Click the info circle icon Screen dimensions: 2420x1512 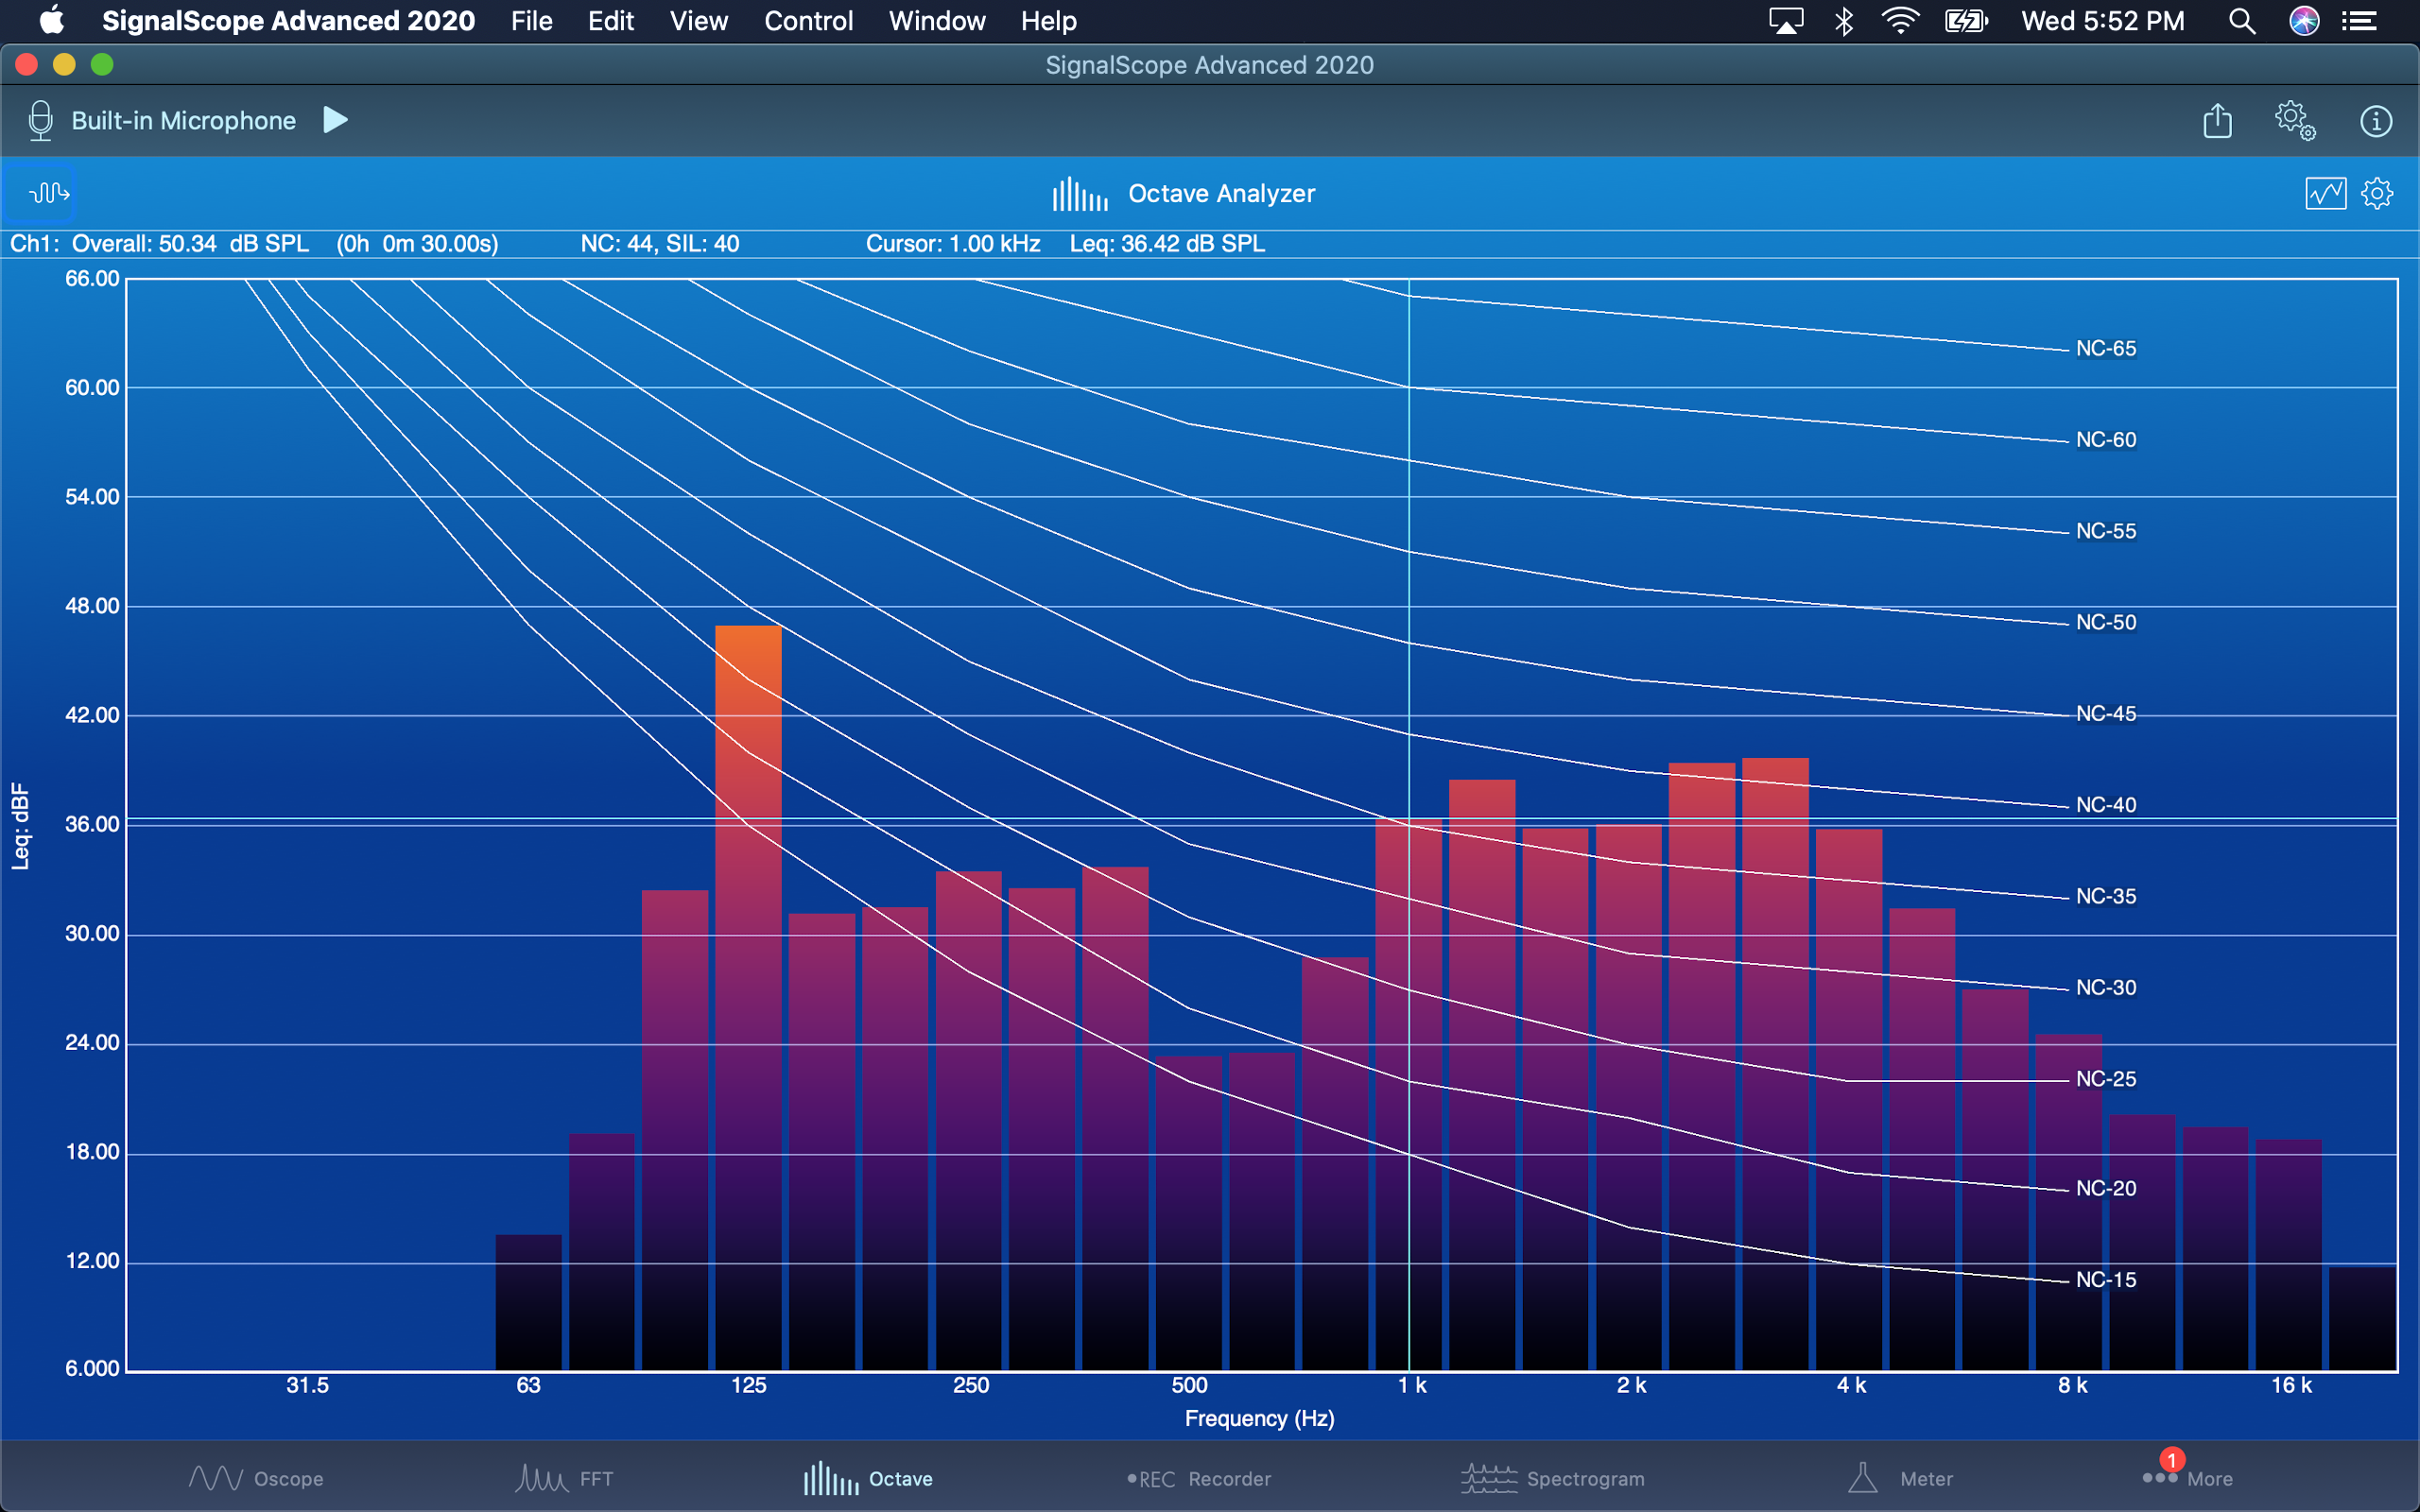[2376, 121]
